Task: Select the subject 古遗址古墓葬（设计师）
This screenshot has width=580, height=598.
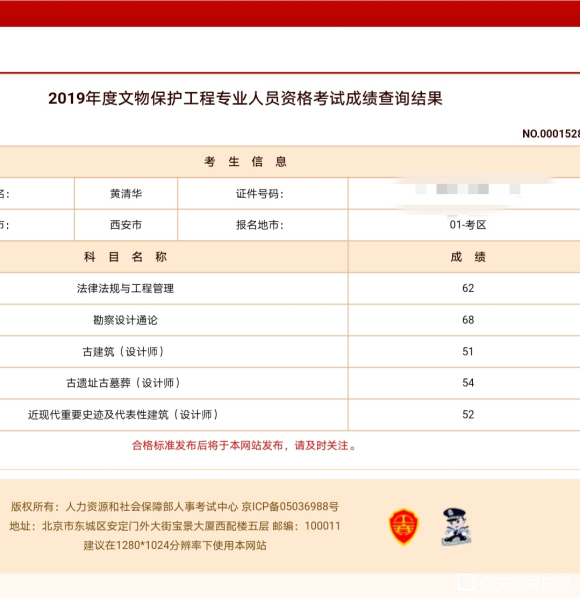Action: point(123,383)
